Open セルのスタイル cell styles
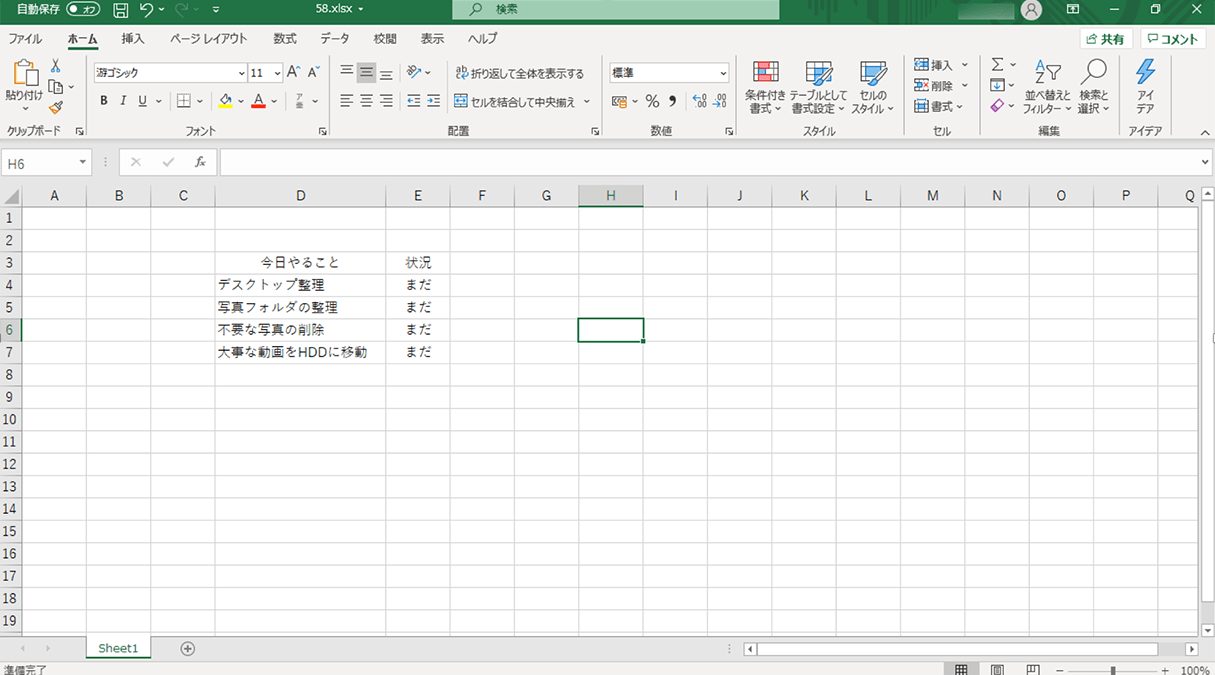This screenshot has height=675, width=1215. click(x=873, y=87)
